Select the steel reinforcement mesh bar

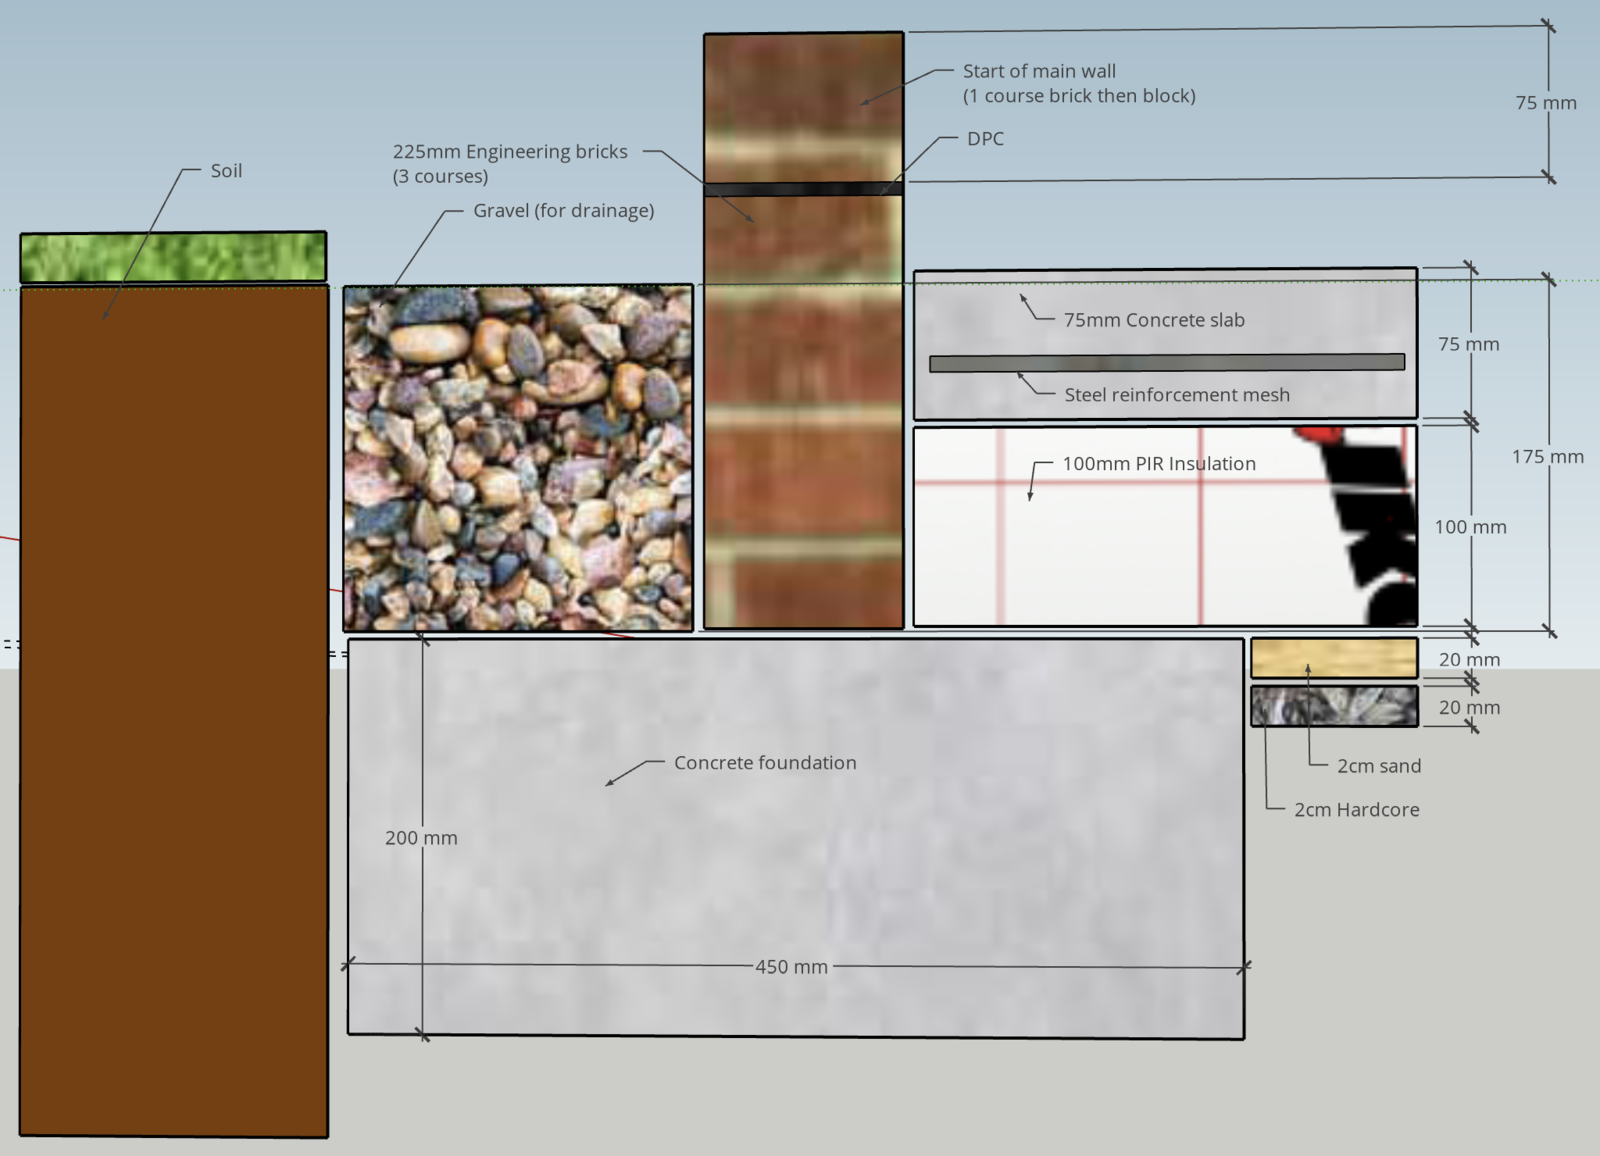coord(1160,361)
